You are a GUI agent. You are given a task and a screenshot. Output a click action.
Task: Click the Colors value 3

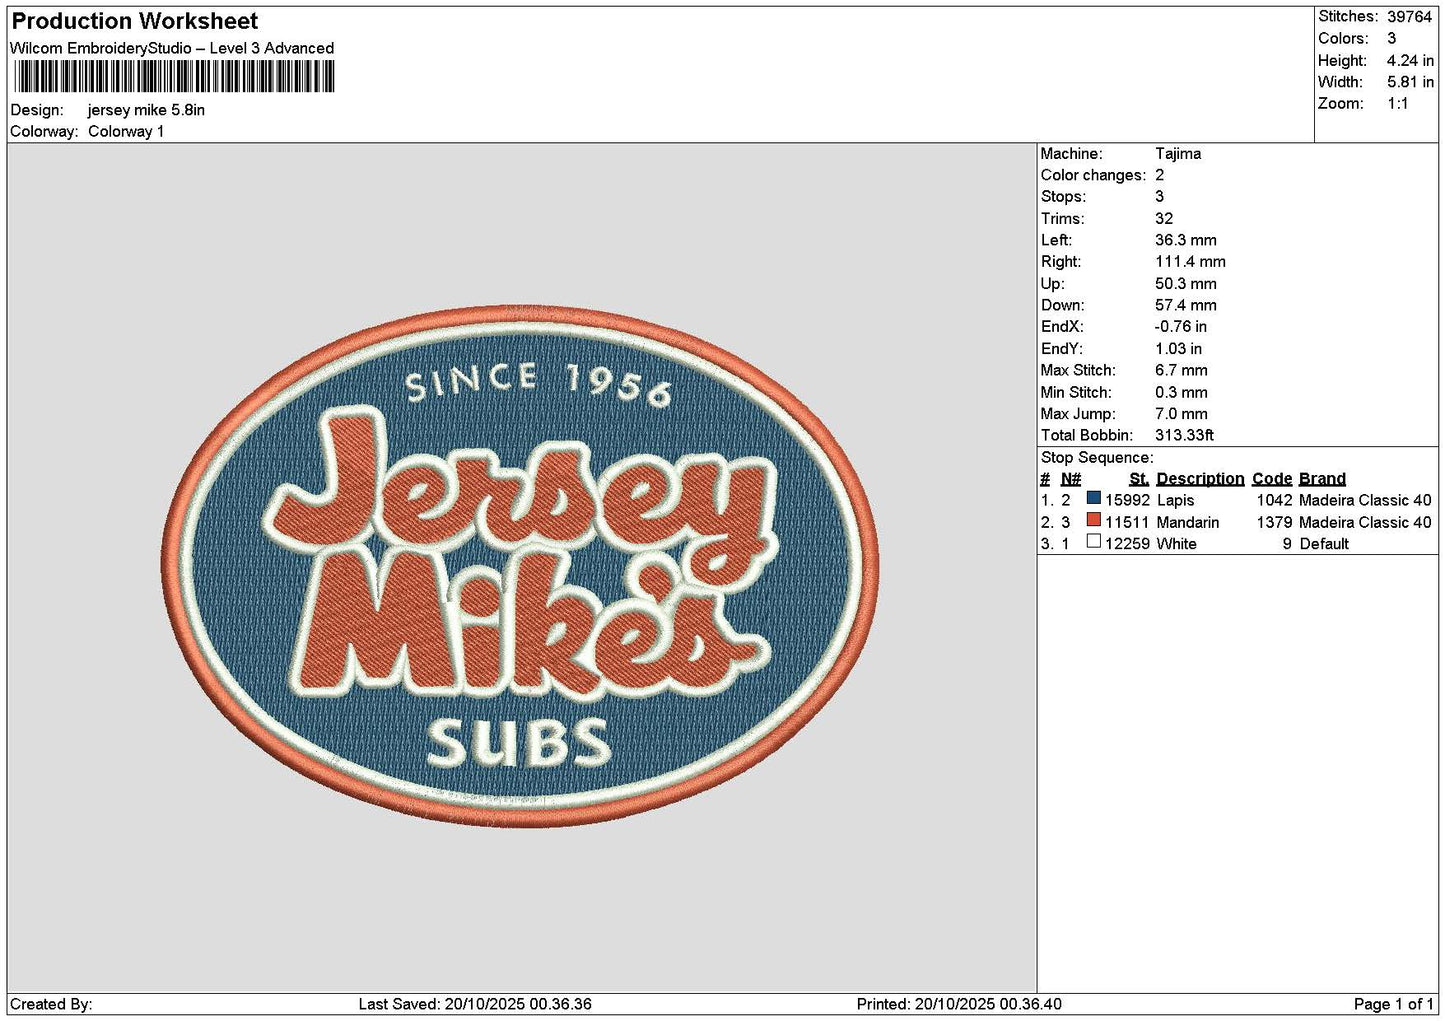(1391, 38)
